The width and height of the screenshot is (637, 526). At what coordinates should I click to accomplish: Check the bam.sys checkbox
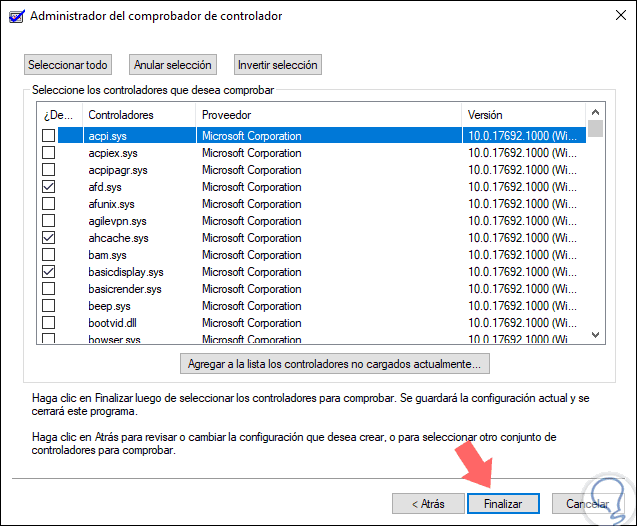click(49, 255)
